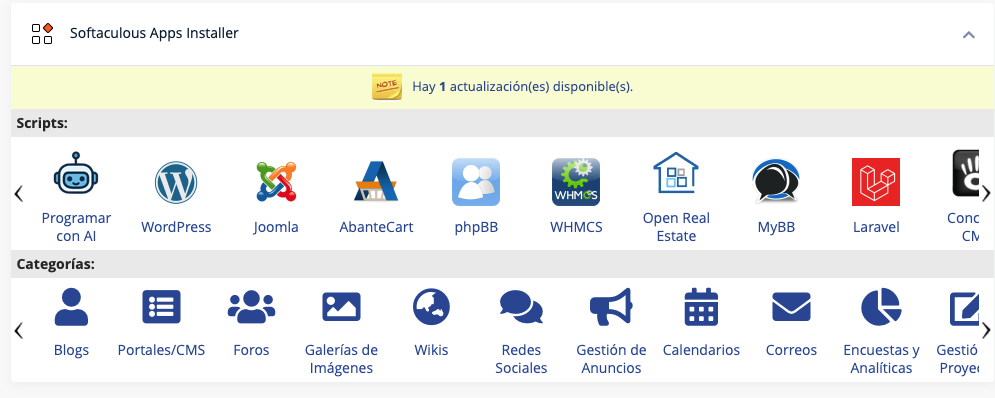Open the AbanteCart script icon

coord(376,182)
